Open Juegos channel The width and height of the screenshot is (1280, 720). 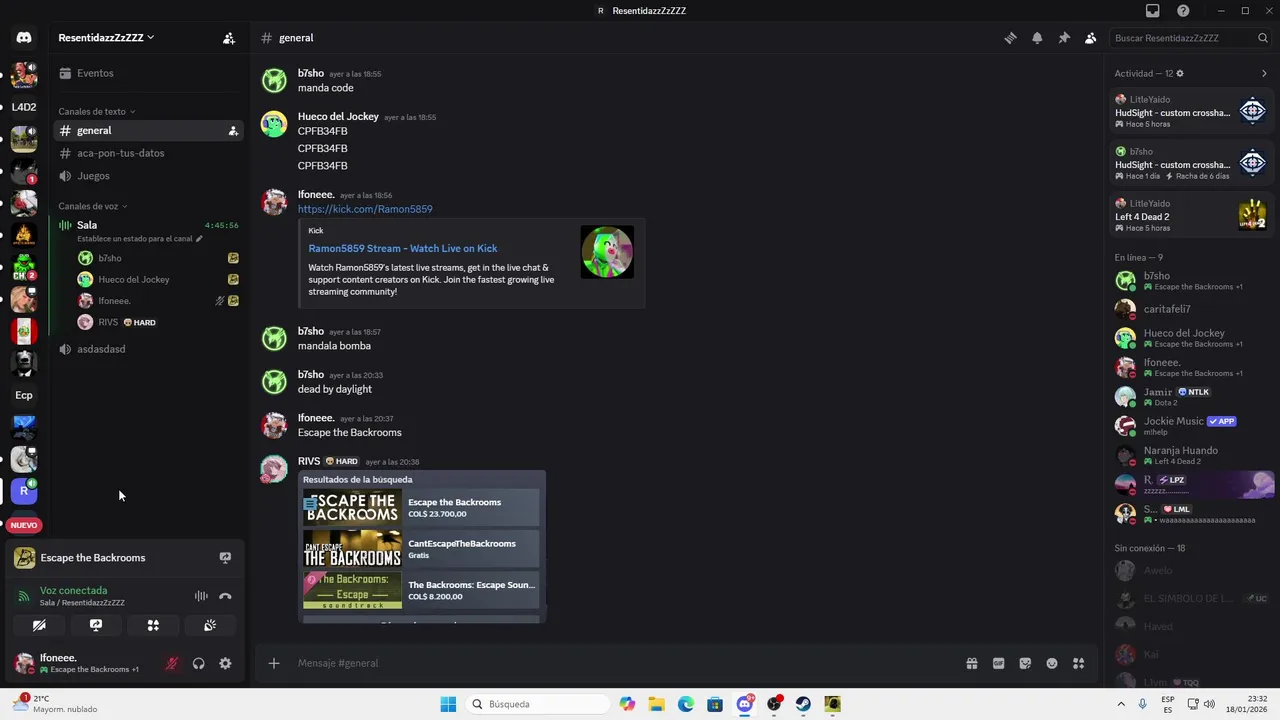click(148, 176)
